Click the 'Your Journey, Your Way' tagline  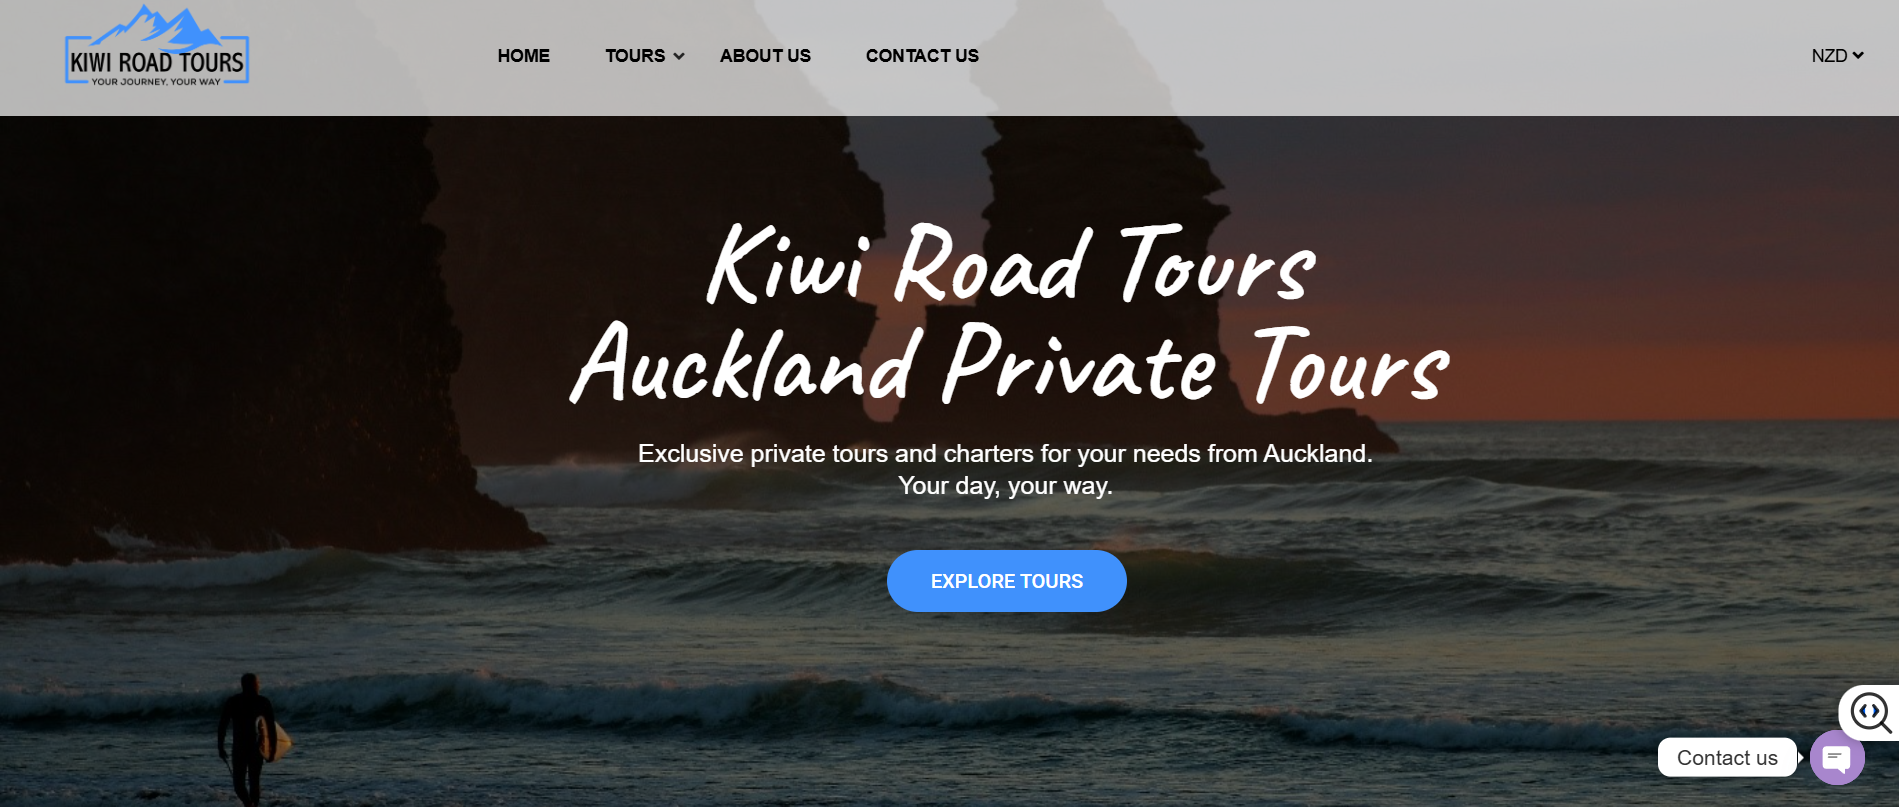156,82
